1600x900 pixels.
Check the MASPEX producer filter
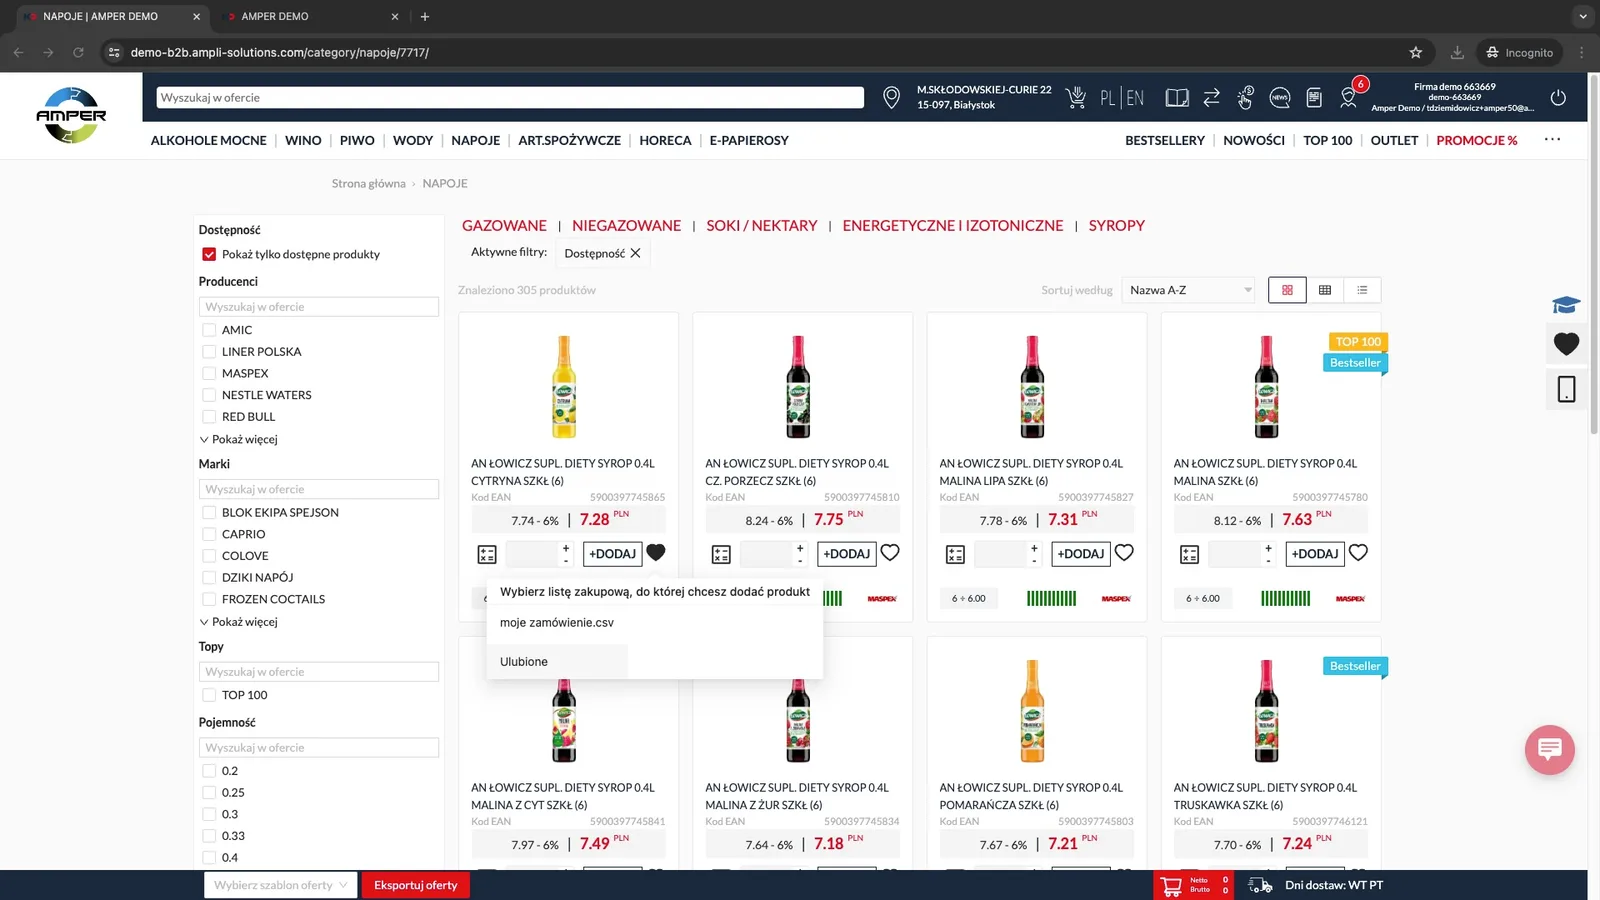tap(209, 373)
